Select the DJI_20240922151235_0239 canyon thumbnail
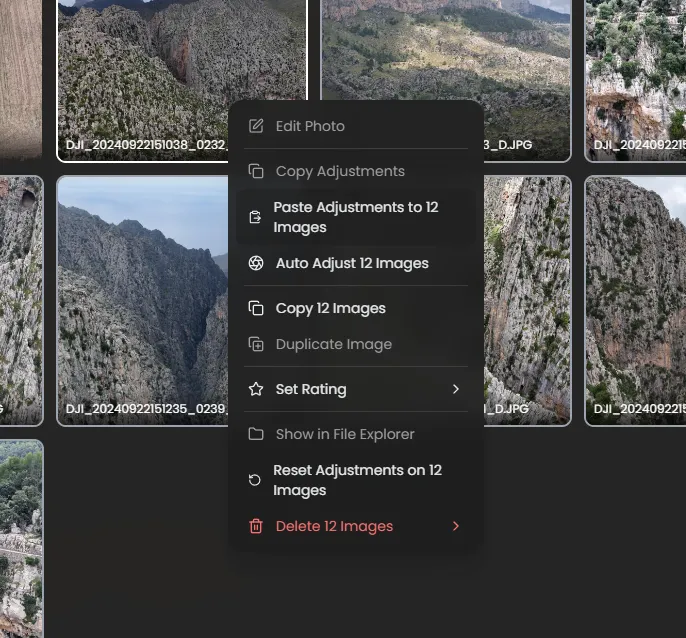 (x=140, y=300)
